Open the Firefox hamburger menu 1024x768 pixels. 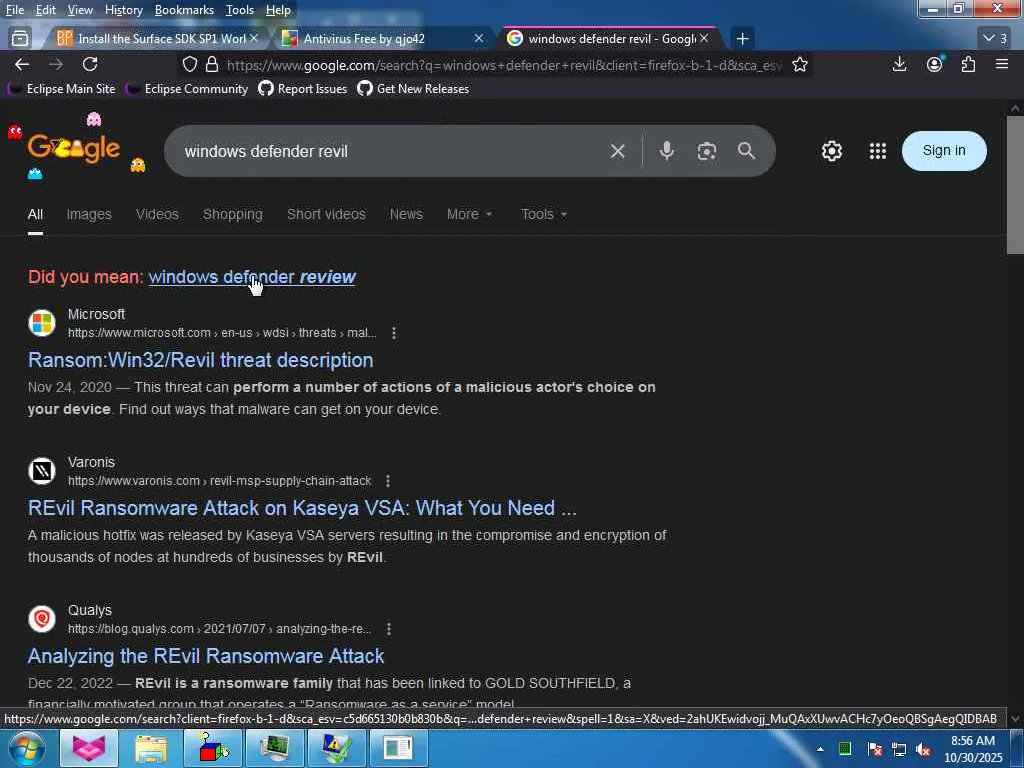[x=1002, y=64]
